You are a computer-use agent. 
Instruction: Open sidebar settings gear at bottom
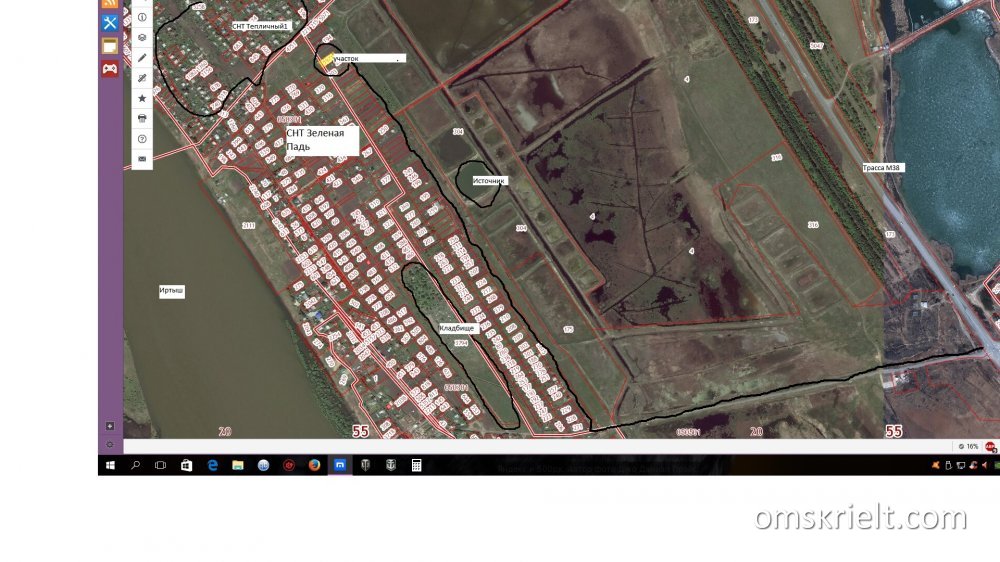(110, 444)
